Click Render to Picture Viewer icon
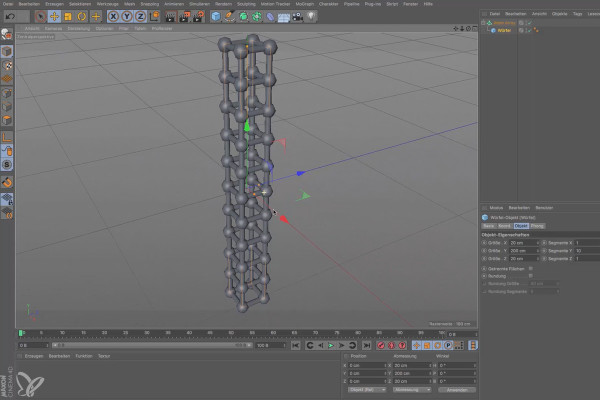The height and width of the screenshot is (400, 600). pyautogui.click(x=184, y=16)
